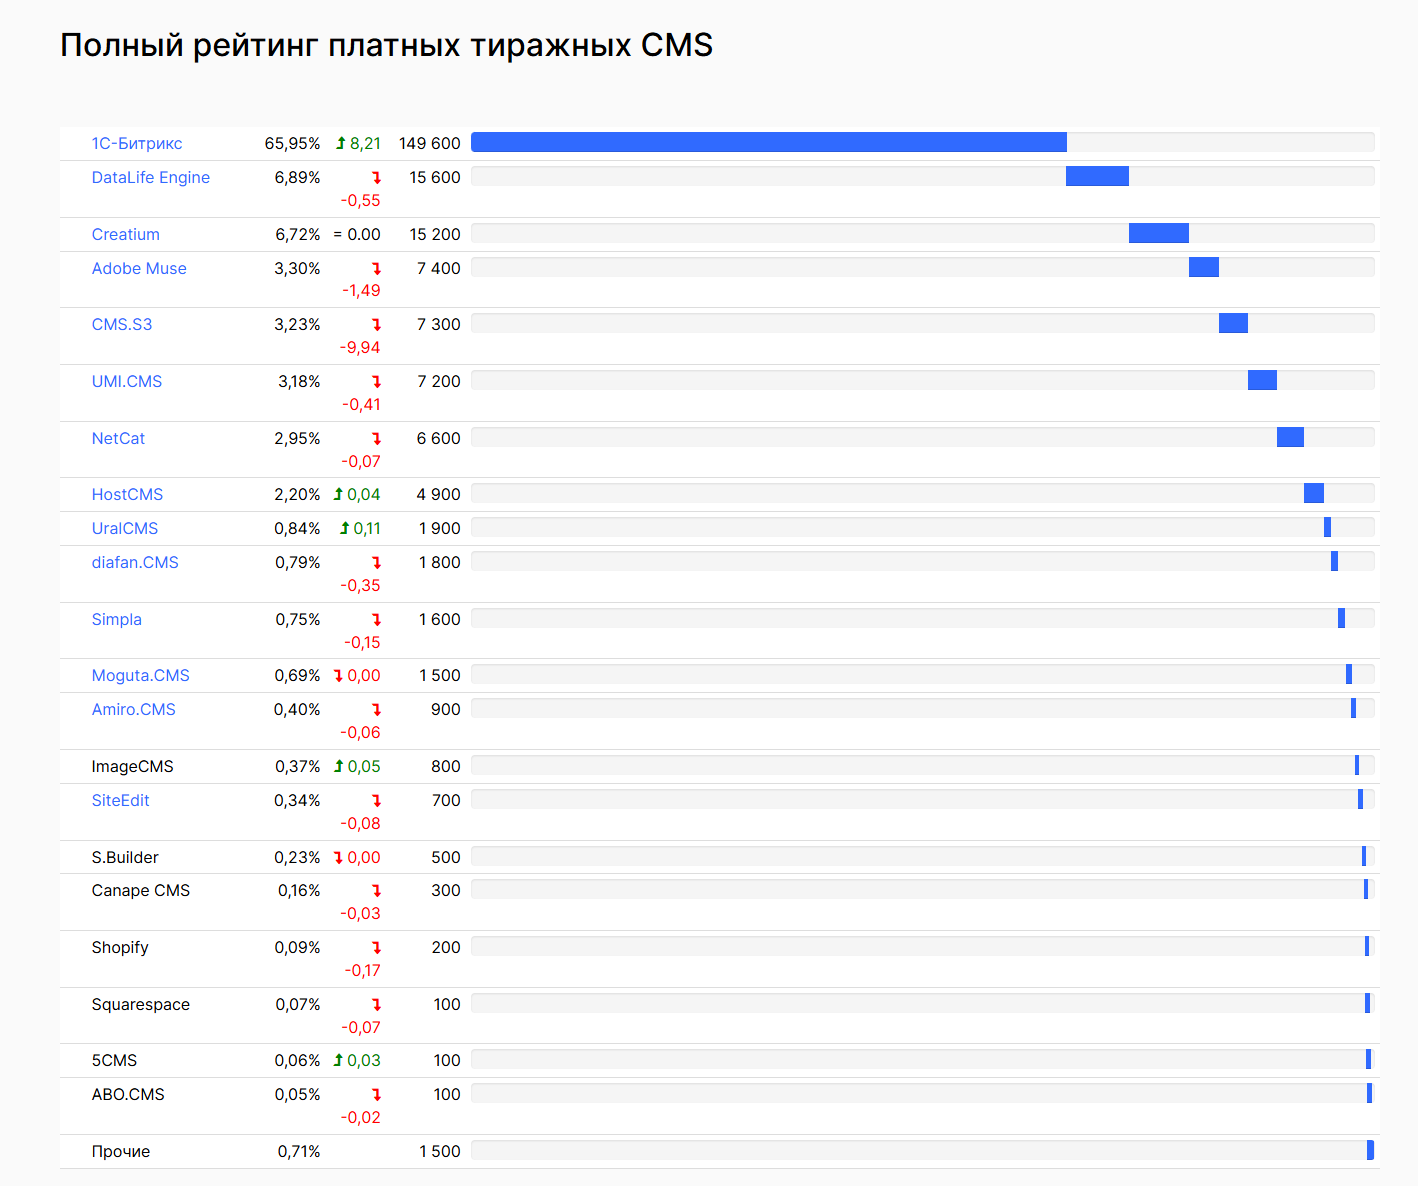Click the DataLife Engine blue bar segment
The width and height of the screenshot is (1418, 1186).
(x=1097, y=176)
